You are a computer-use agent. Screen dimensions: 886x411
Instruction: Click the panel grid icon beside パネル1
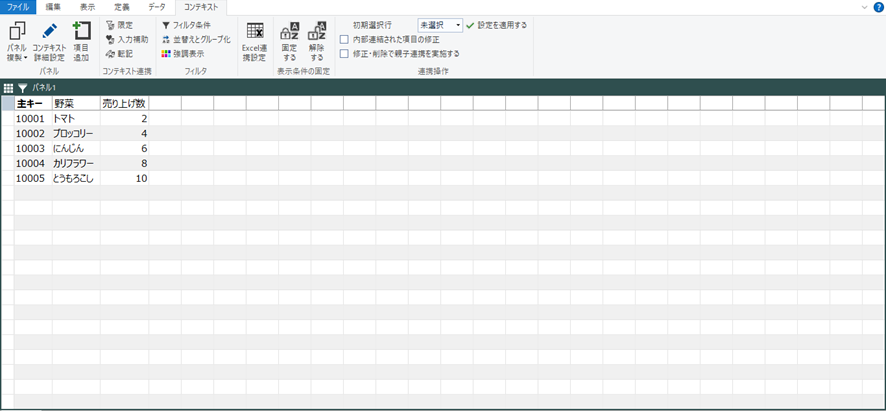point(8,88)
